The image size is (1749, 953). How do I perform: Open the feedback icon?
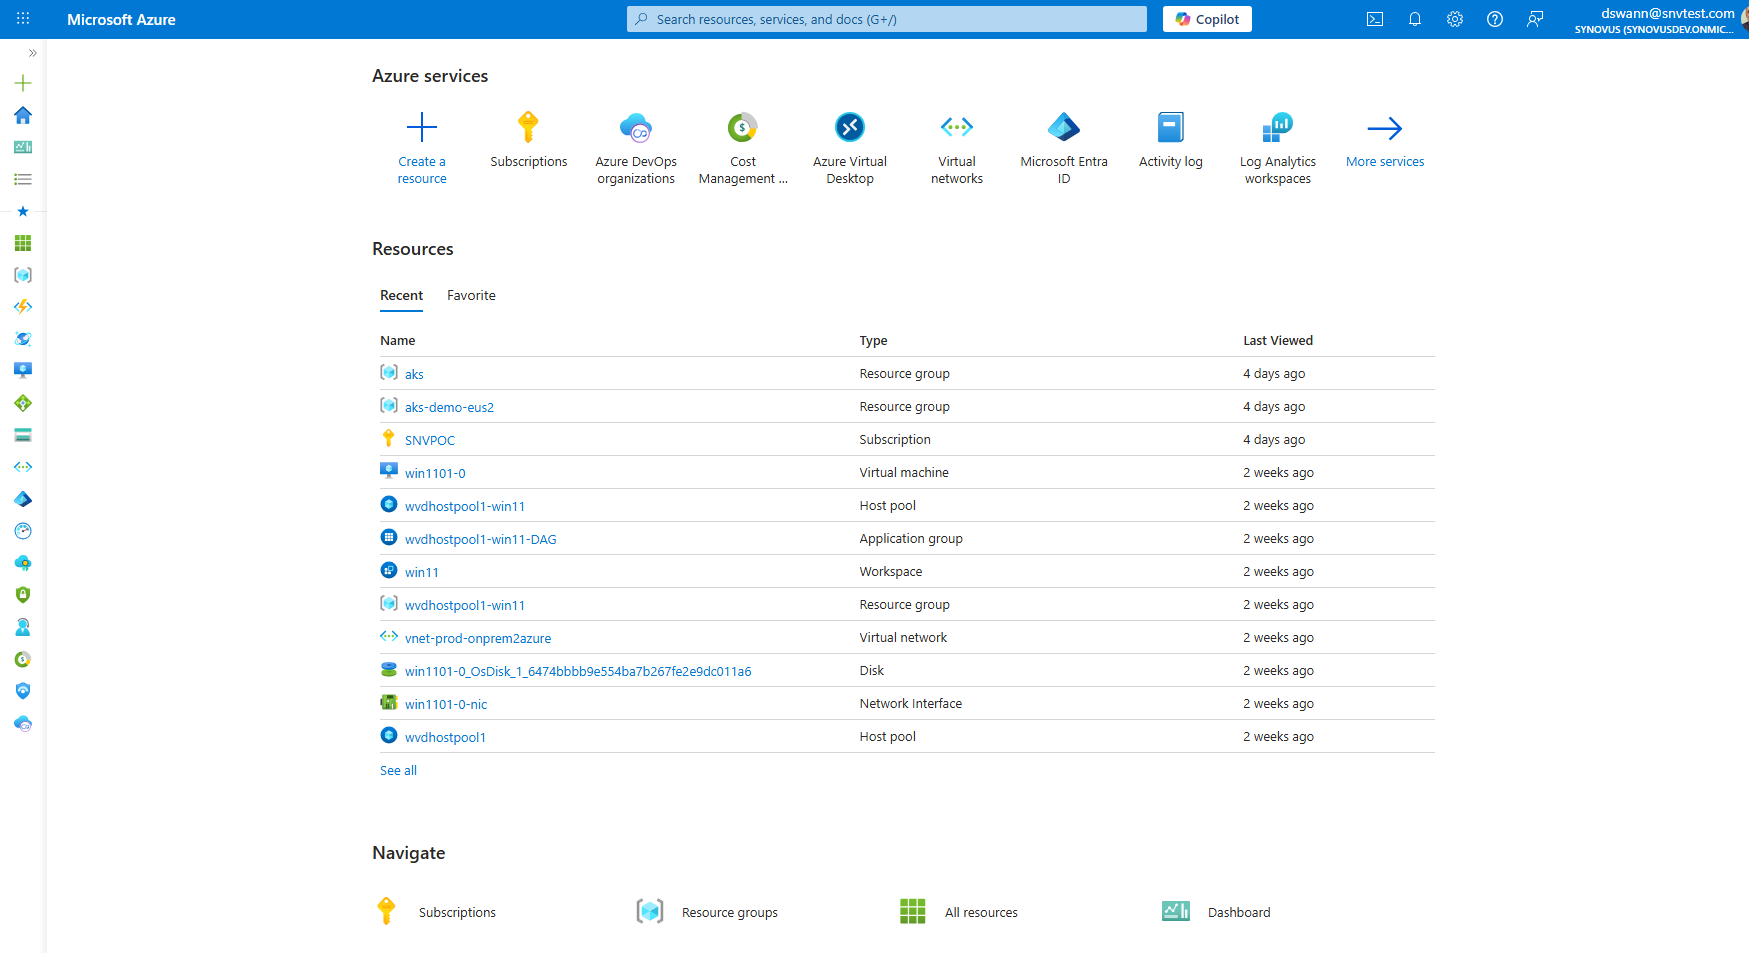click(x=1535, y=18)
